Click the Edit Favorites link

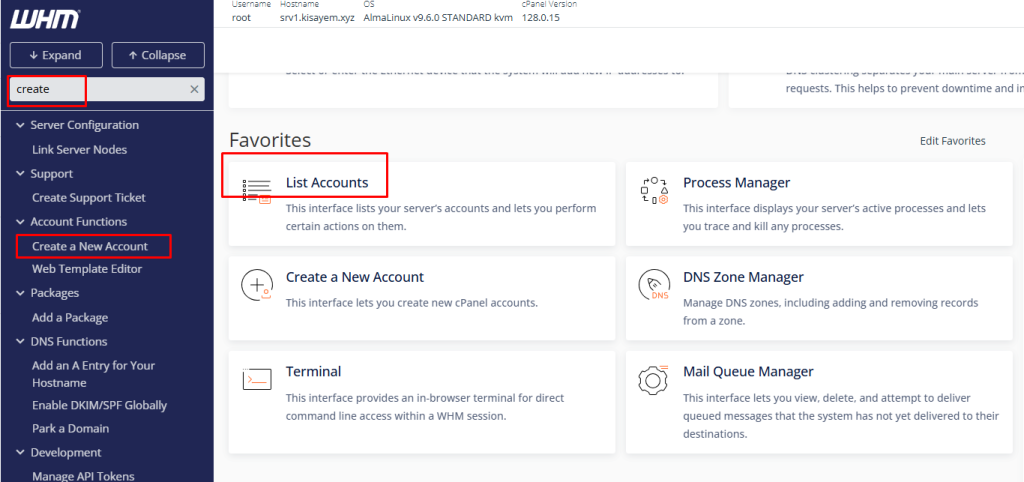point(952,141)
